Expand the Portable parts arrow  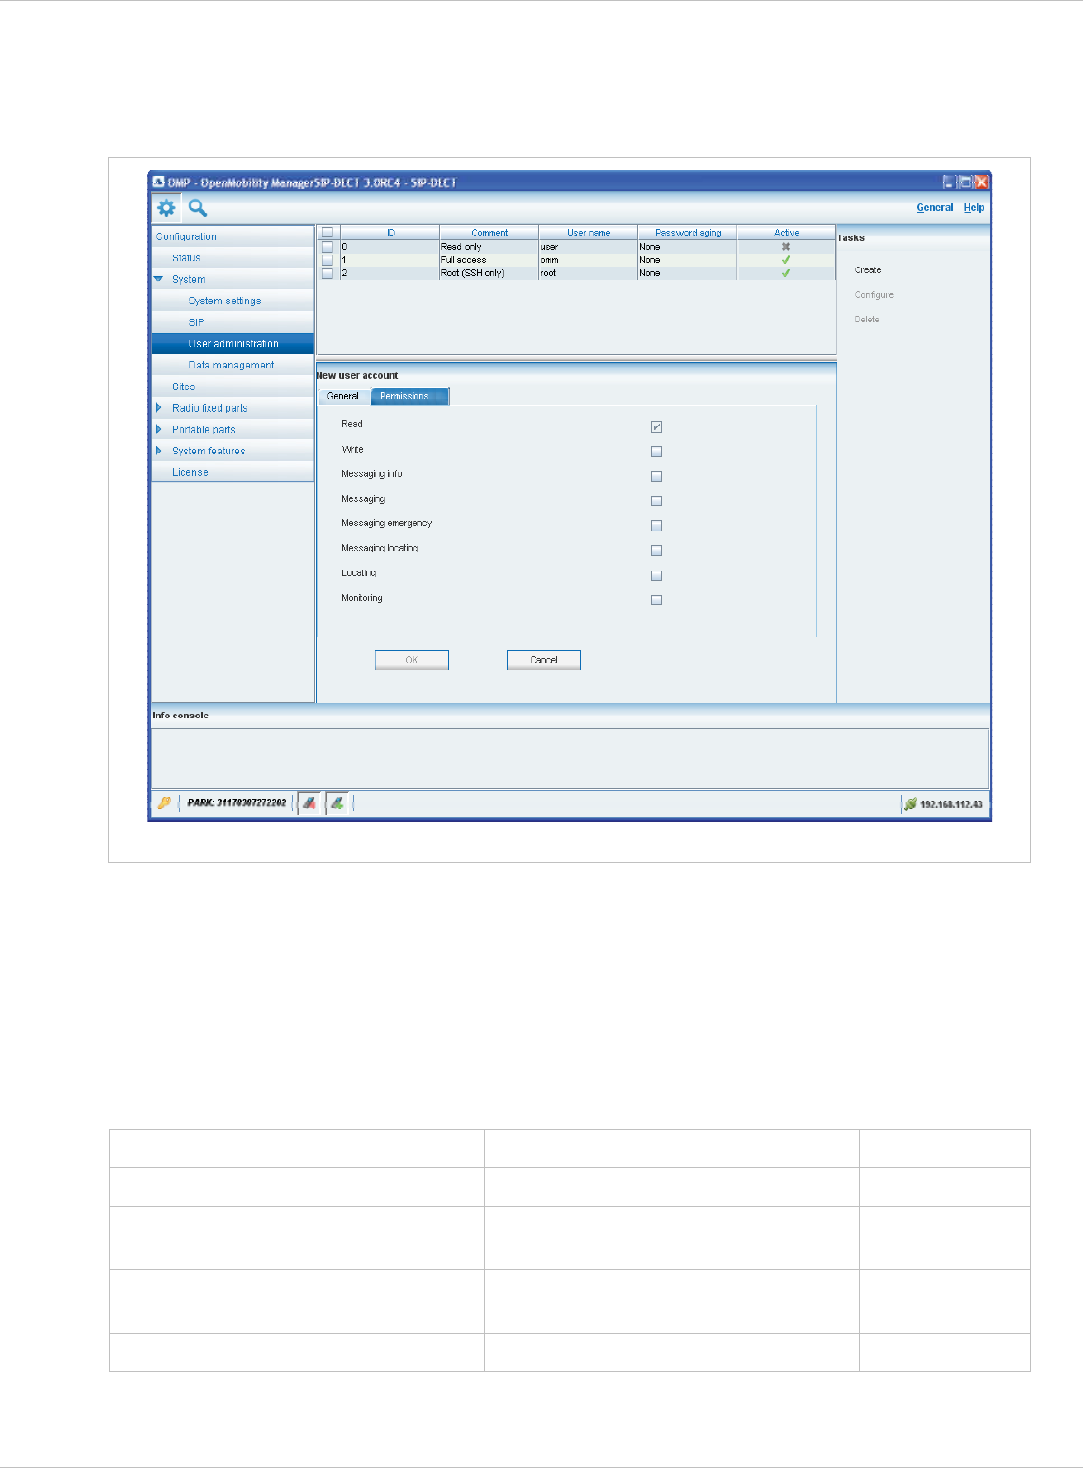pos(159,429)
